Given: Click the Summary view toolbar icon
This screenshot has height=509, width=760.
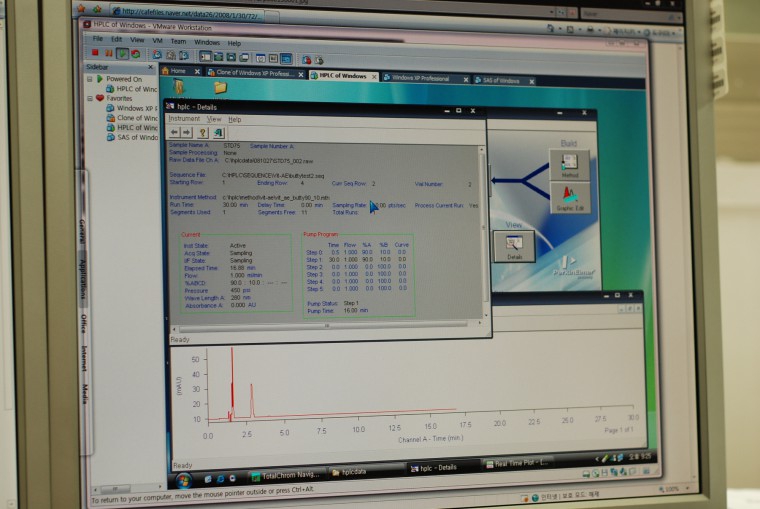Looking at the screenshot, I should 260,58.
